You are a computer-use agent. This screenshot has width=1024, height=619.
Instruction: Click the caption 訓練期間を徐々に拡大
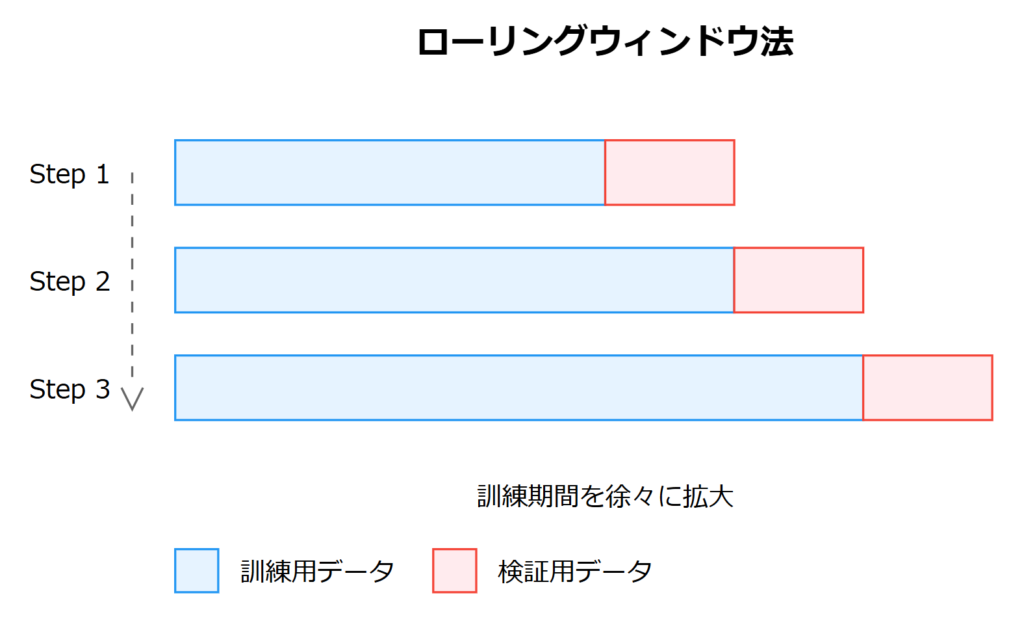pyautogui.click(x=605, y=497)
